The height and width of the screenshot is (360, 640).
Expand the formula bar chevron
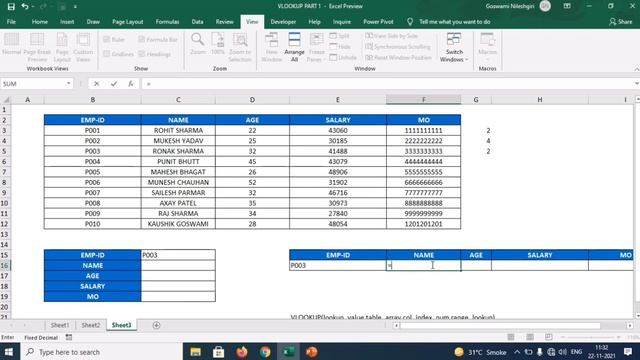637,84
